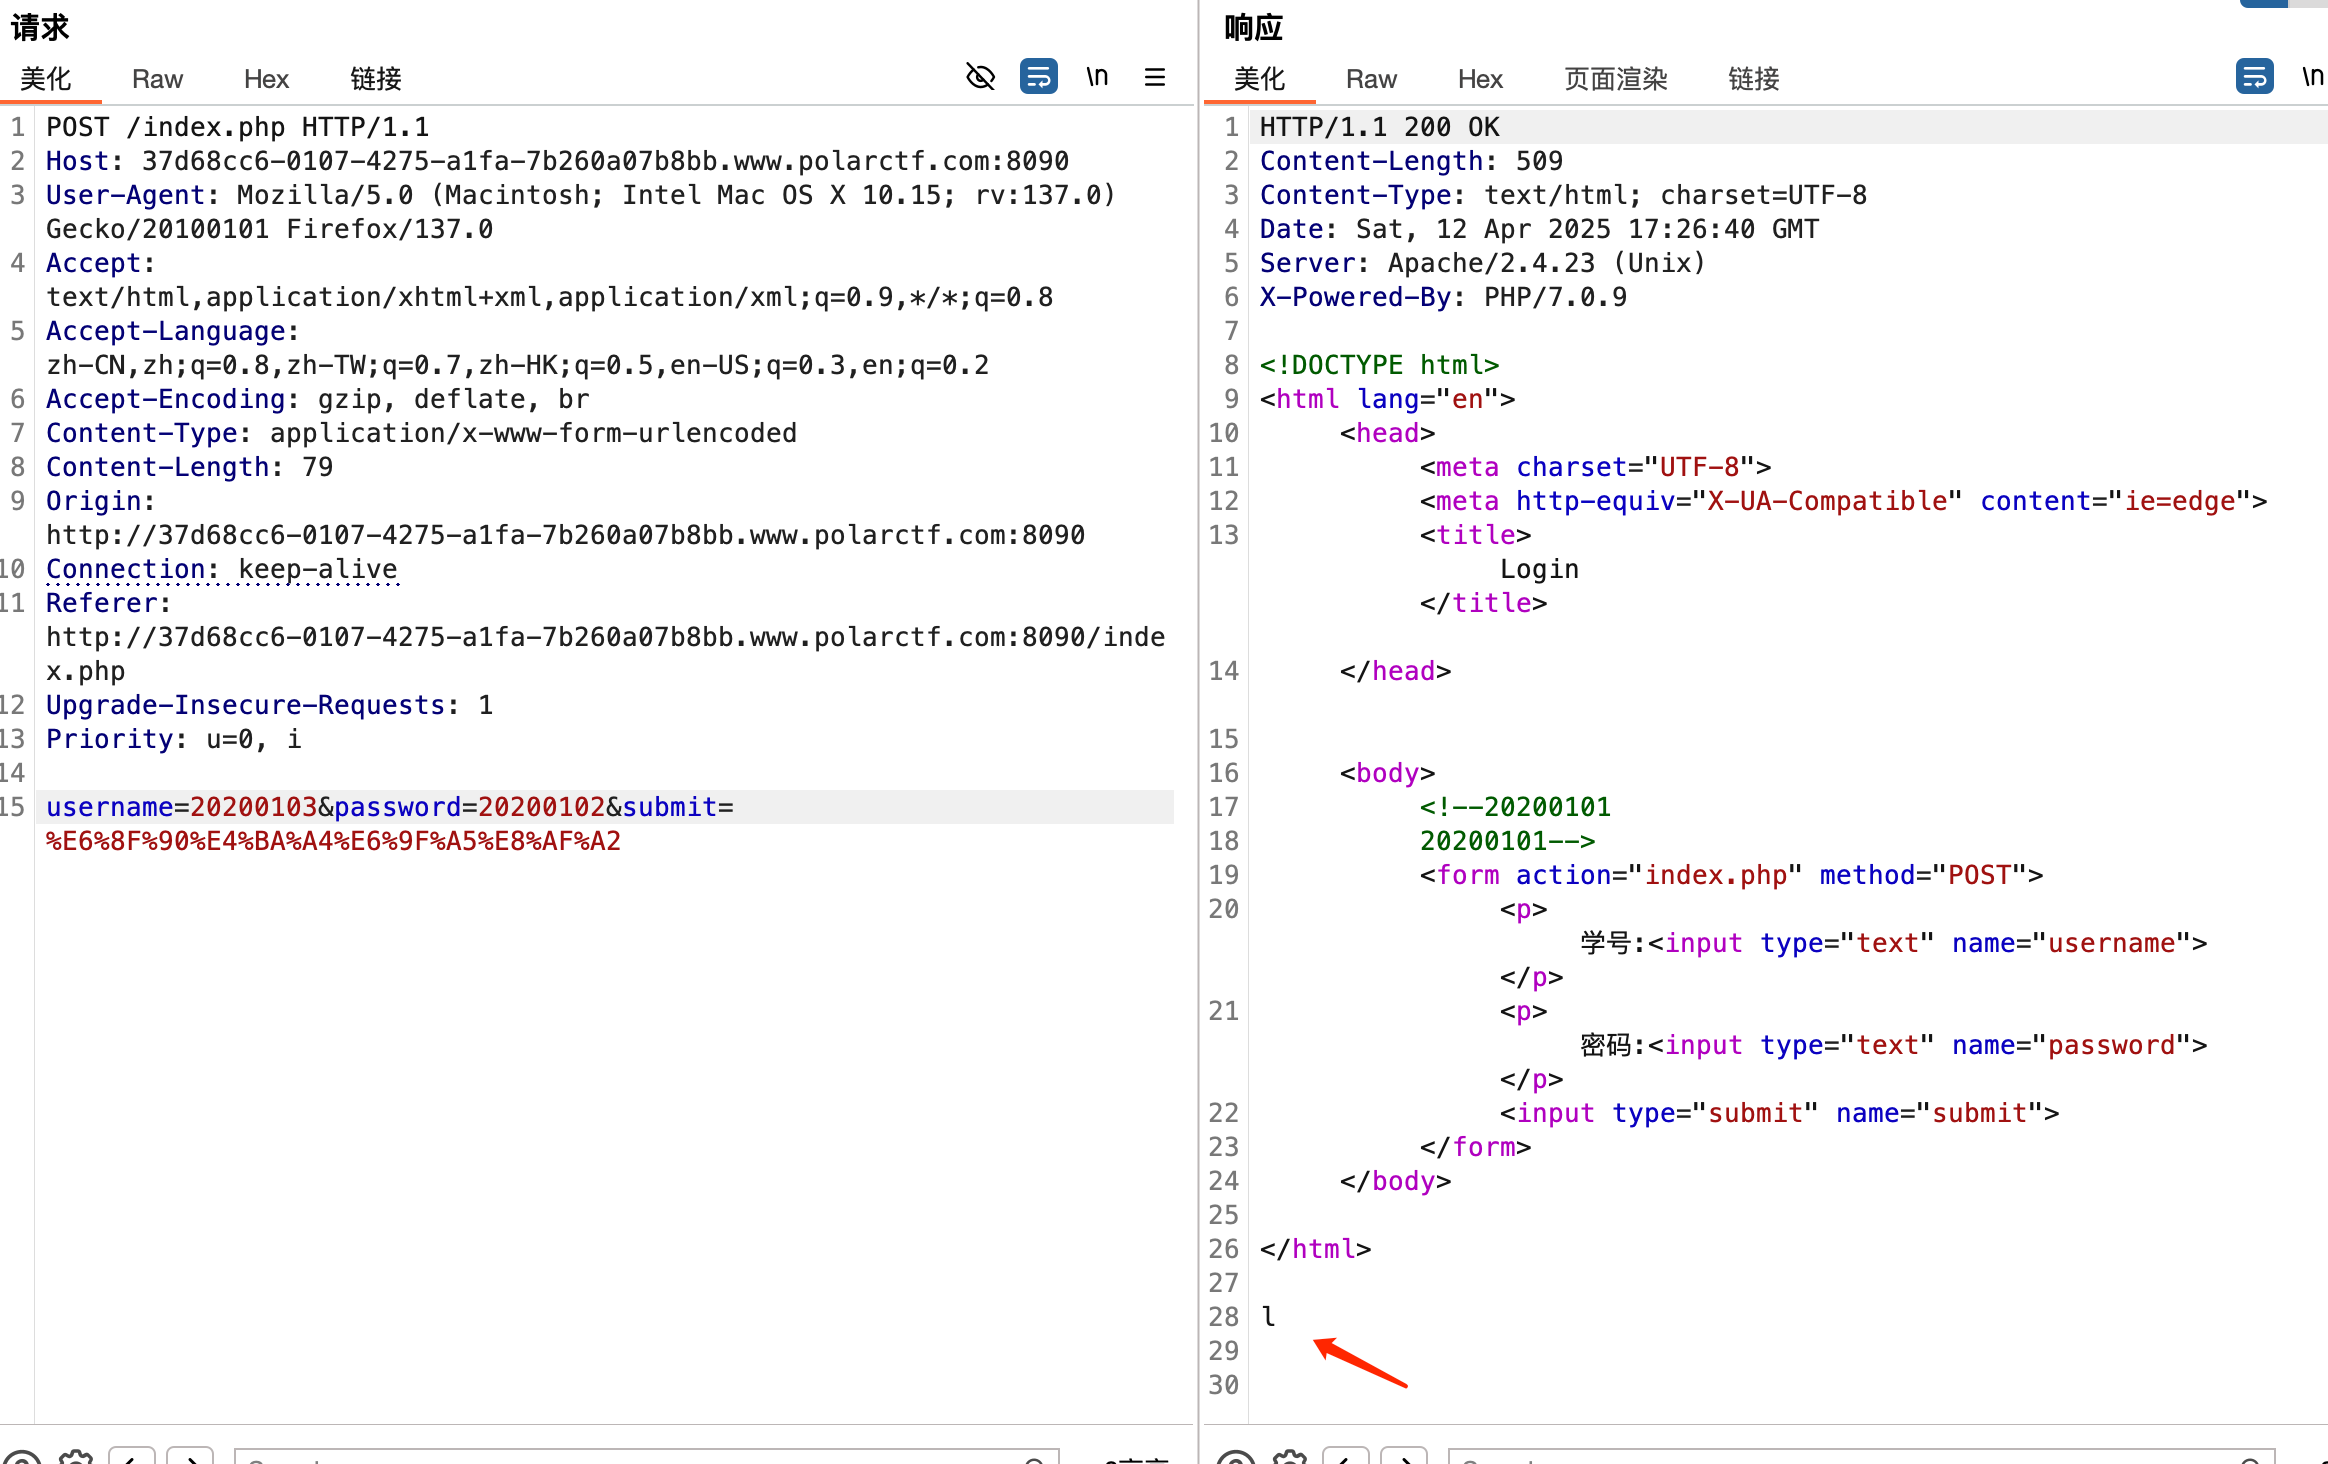Switch response view to Raw tab
The width and height of the screenshot is (2328, 1464).
click(1371, 79)
